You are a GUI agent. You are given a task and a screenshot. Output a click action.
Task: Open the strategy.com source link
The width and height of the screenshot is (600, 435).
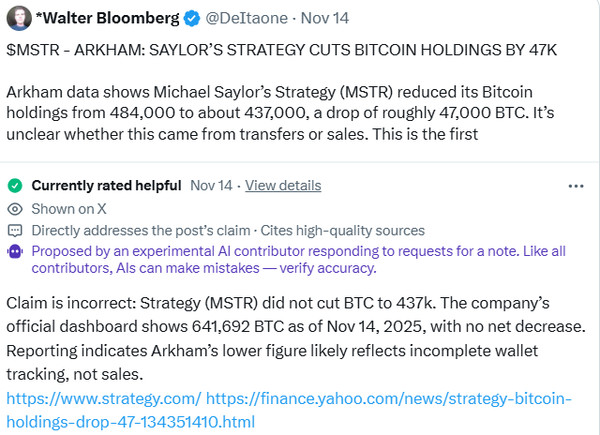(104, 398)
